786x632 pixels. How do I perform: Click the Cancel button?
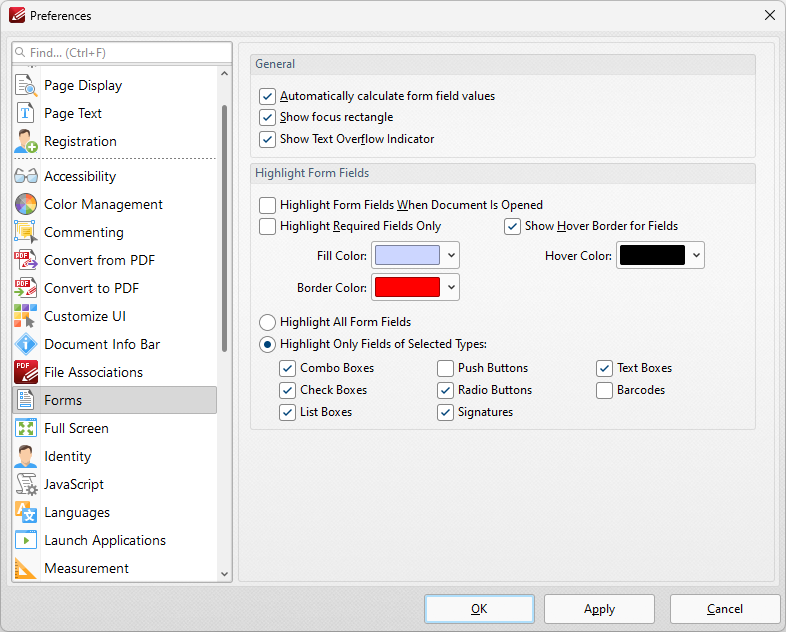(725, 609)
